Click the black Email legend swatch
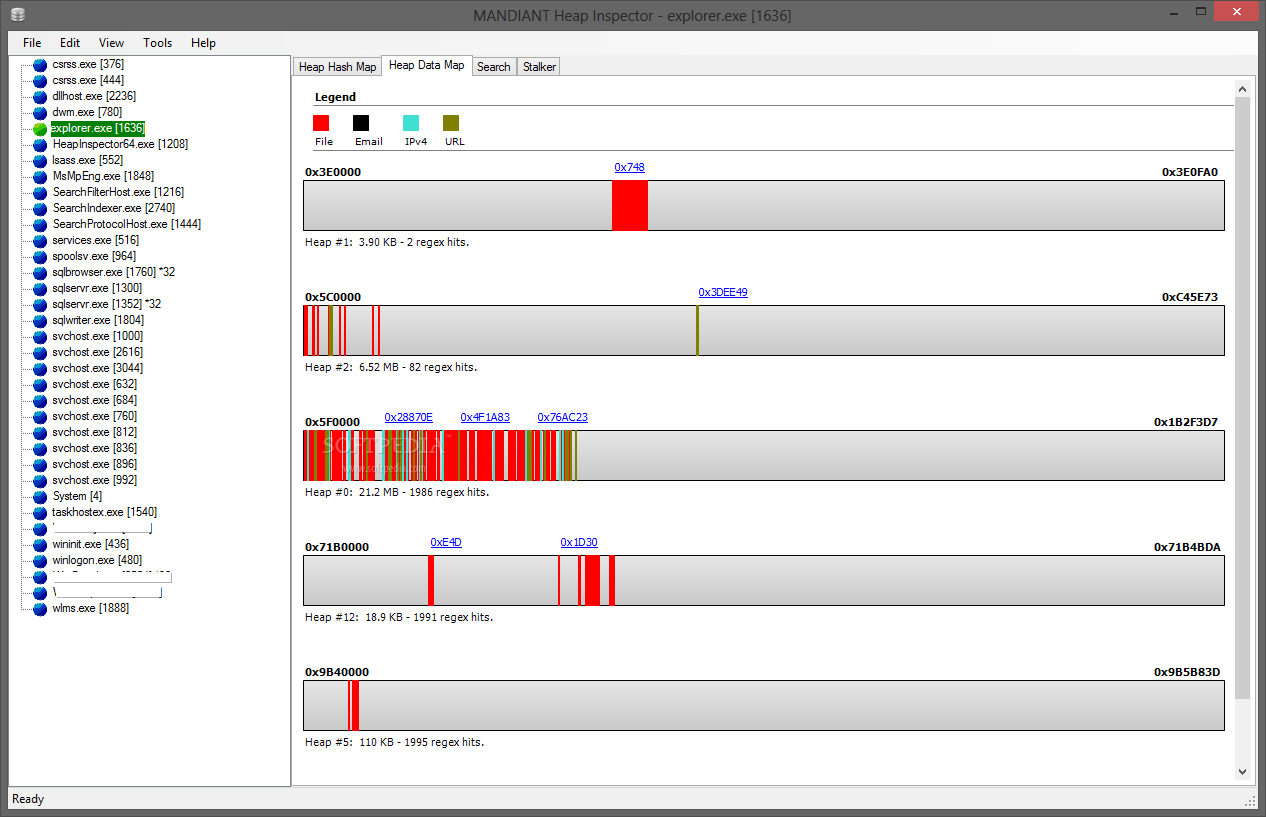The height and width of the screenshot is (817, 1266). point(361,123)
